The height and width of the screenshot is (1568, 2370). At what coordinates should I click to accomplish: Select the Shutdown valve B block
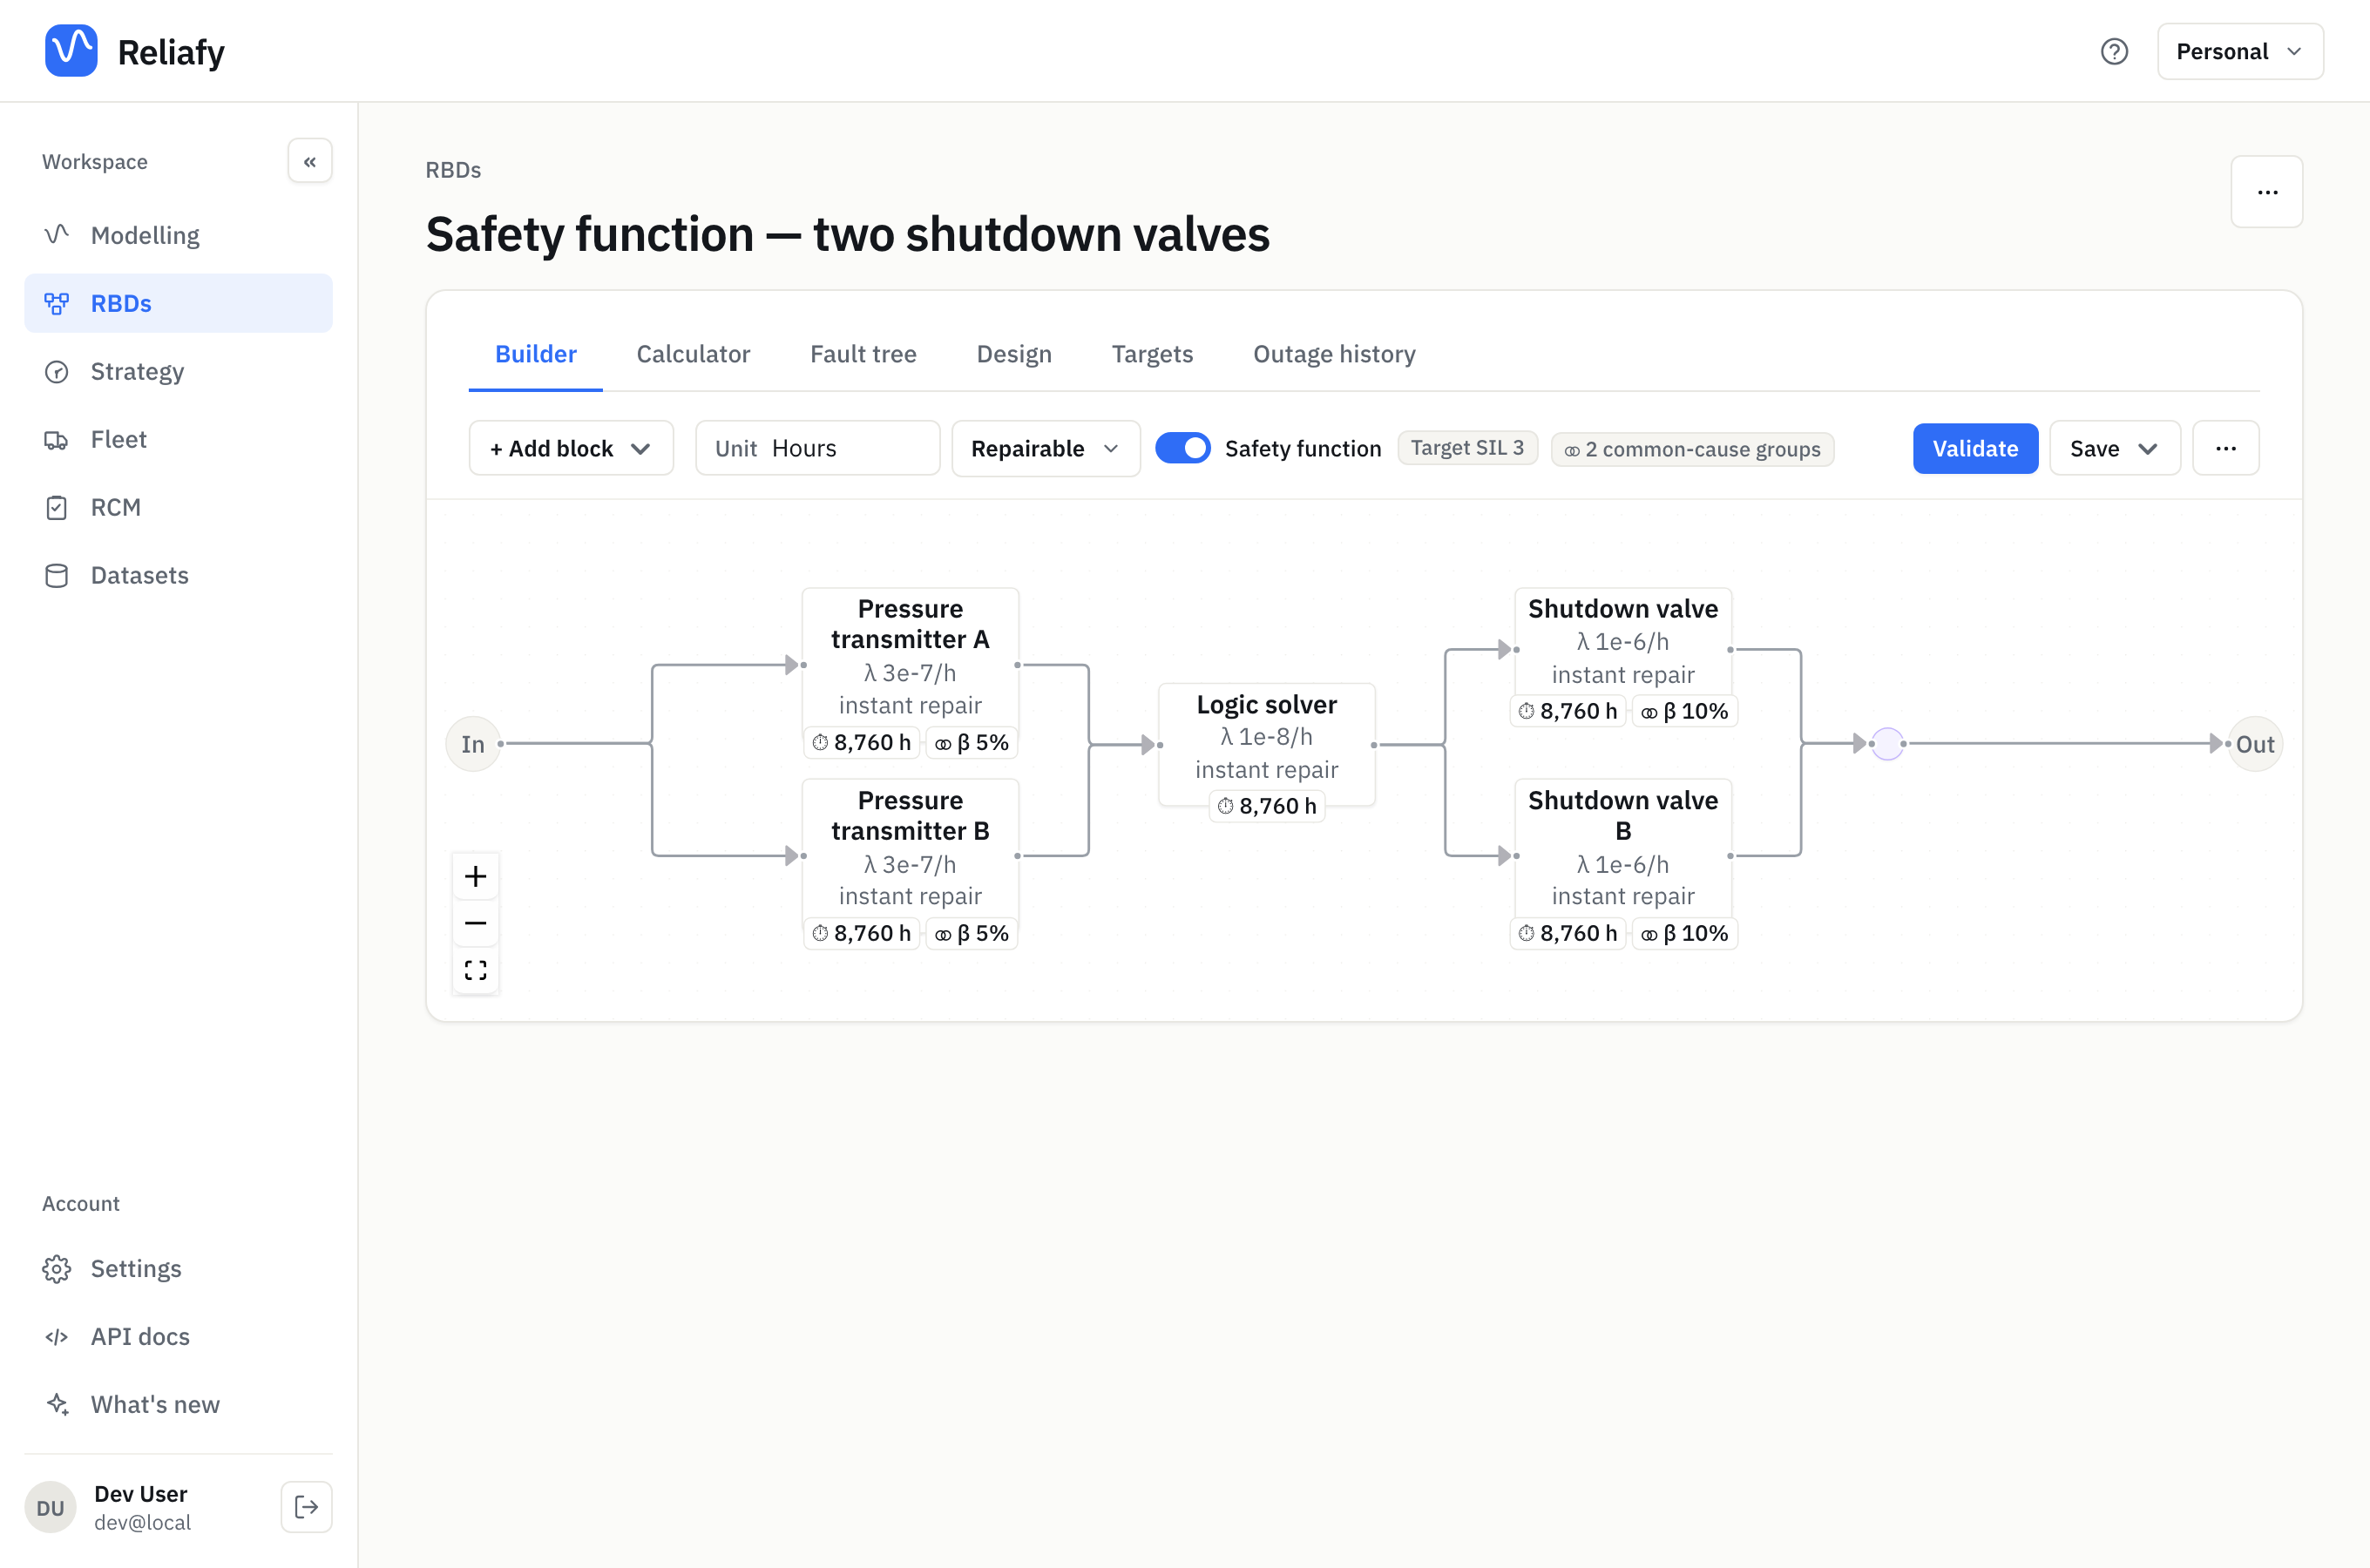click(x=1622, y=855)
